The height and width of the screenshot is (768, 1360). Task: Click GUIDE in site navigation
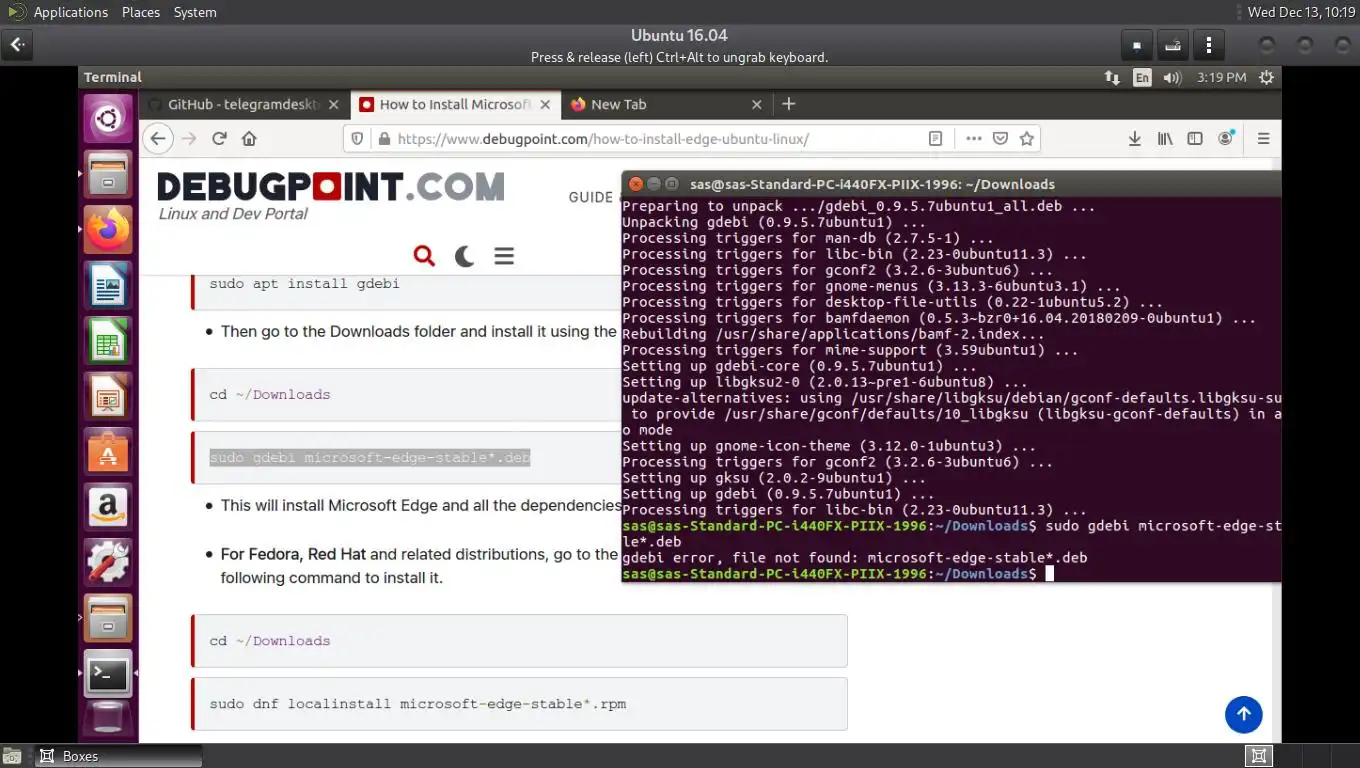coord(590,197)
